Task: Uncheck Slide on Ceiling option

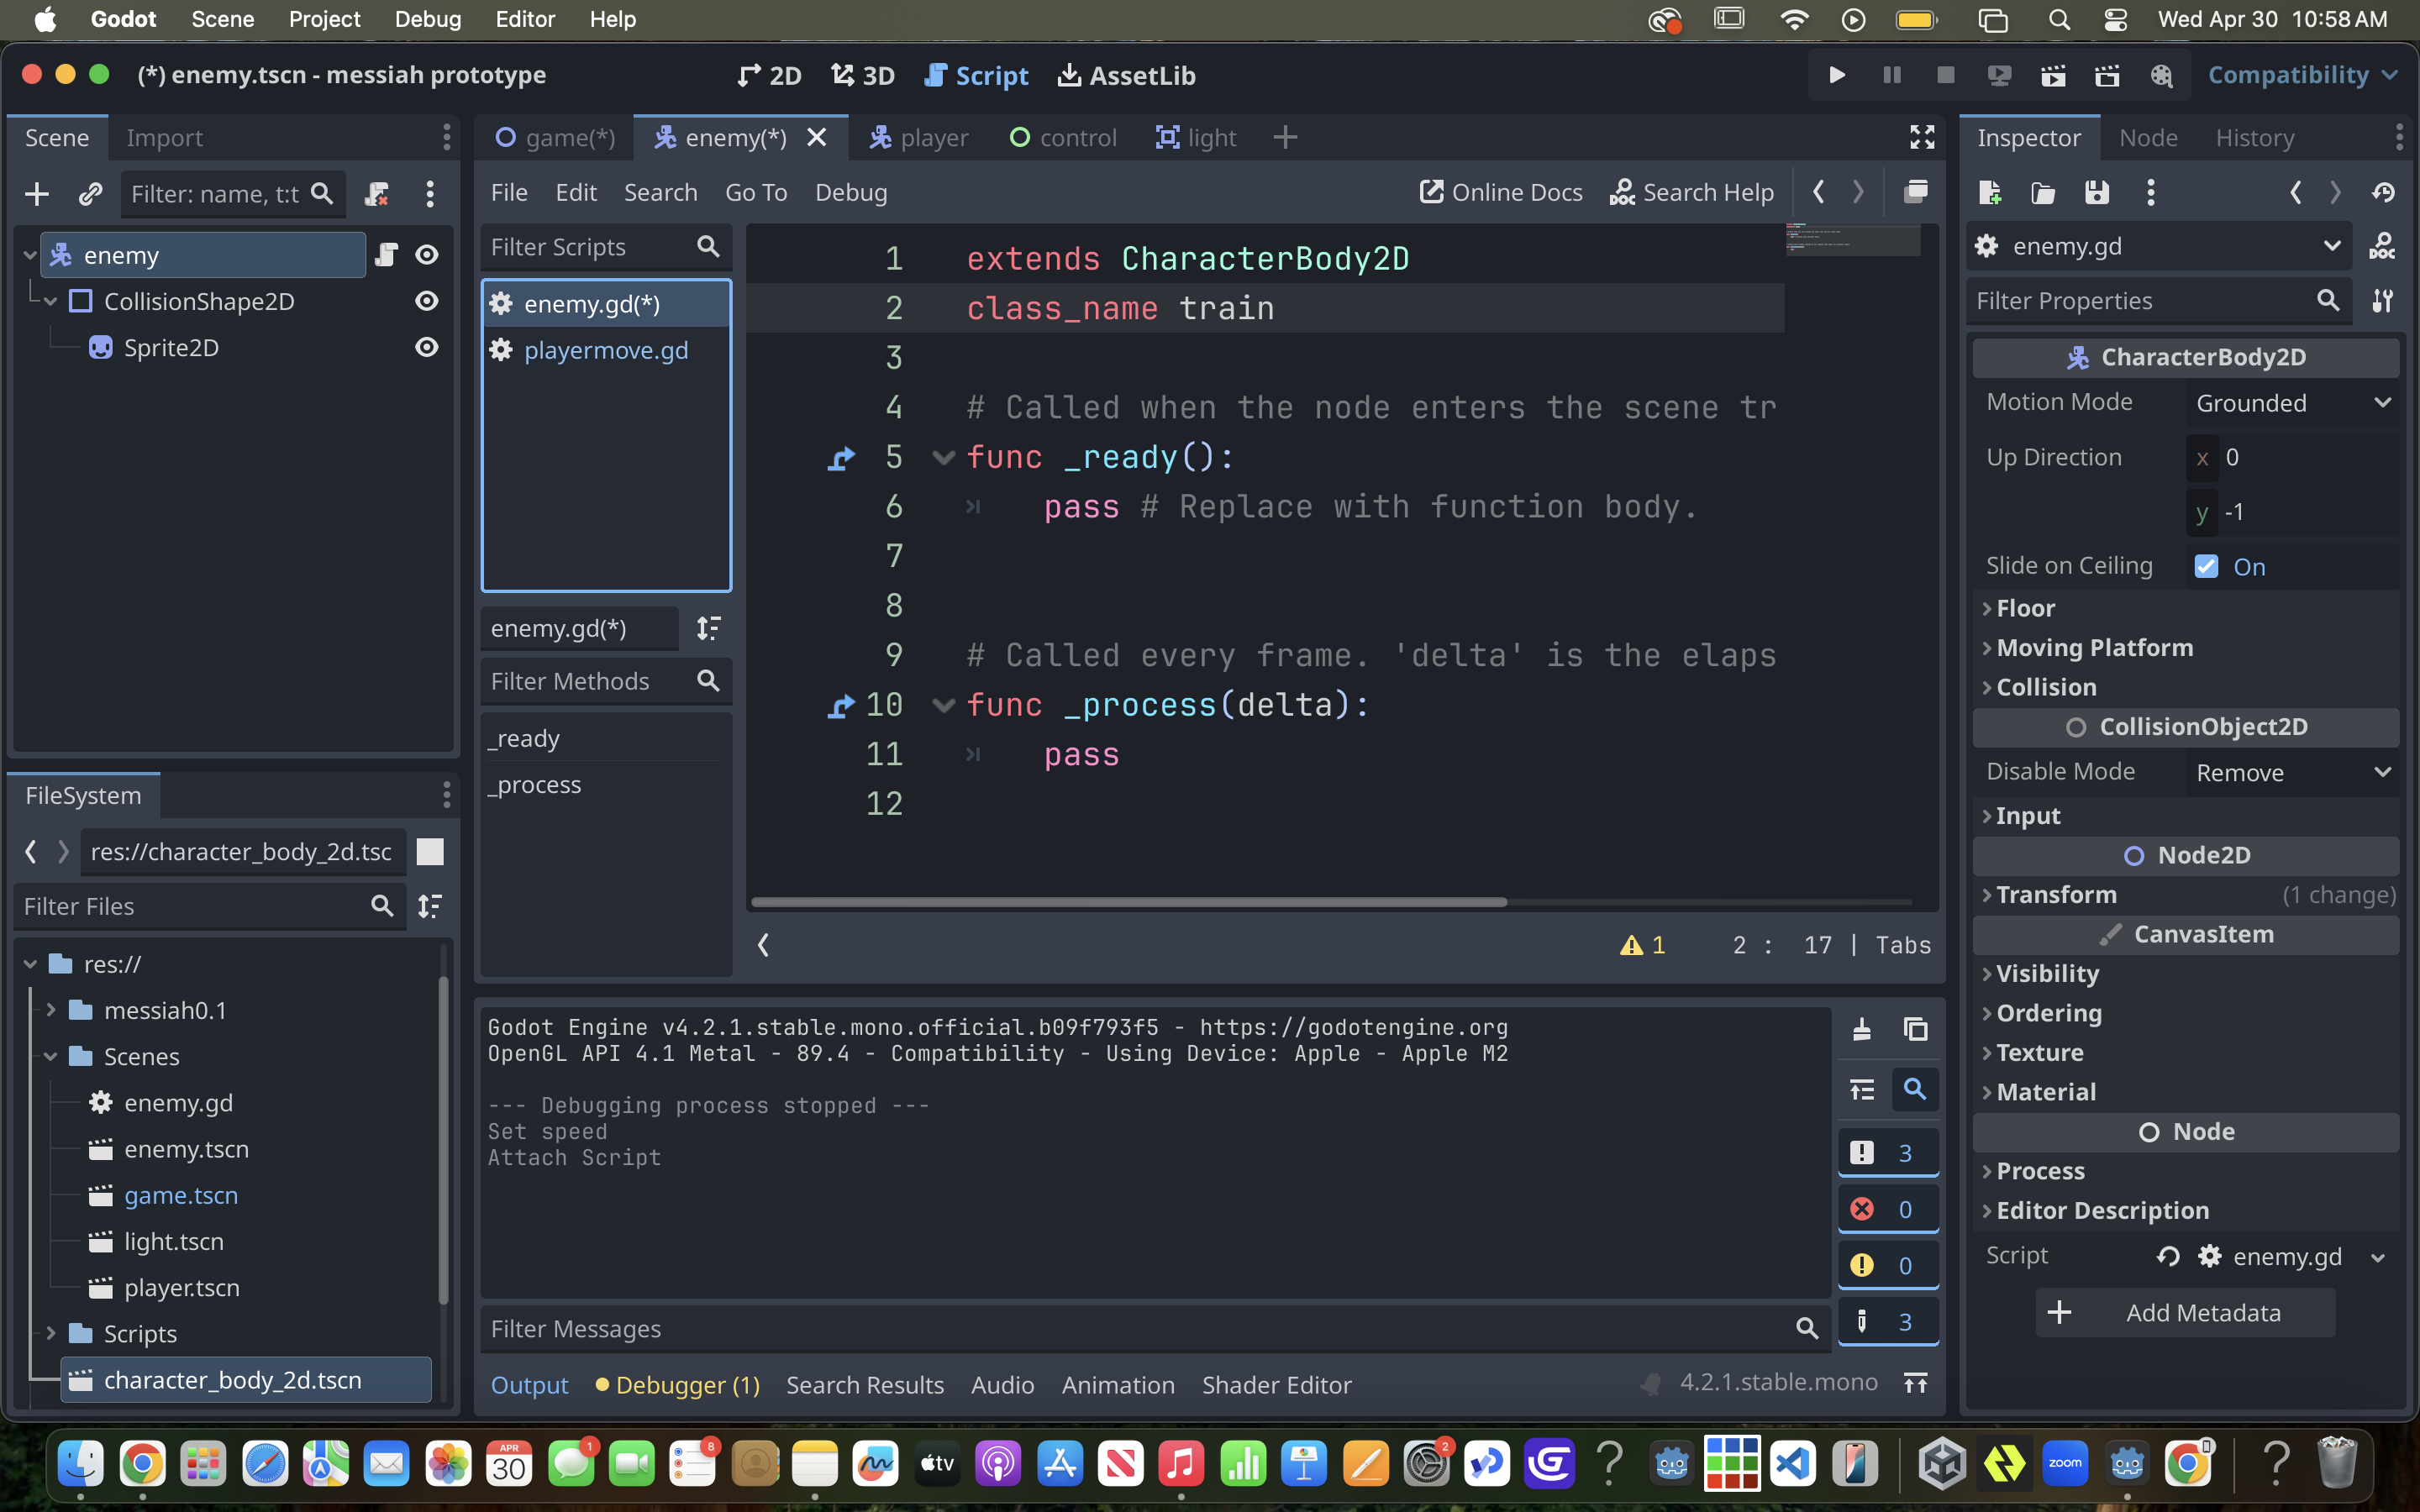Action: (x=2206, y=566)
